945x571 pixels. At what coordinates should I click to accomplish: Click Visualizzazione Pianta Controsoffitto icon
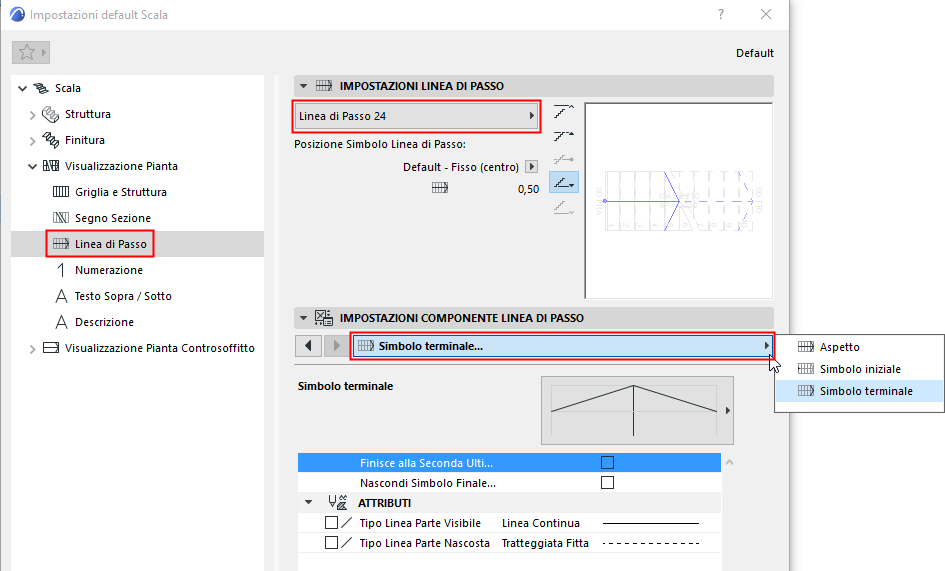click(x=51, y=348)
